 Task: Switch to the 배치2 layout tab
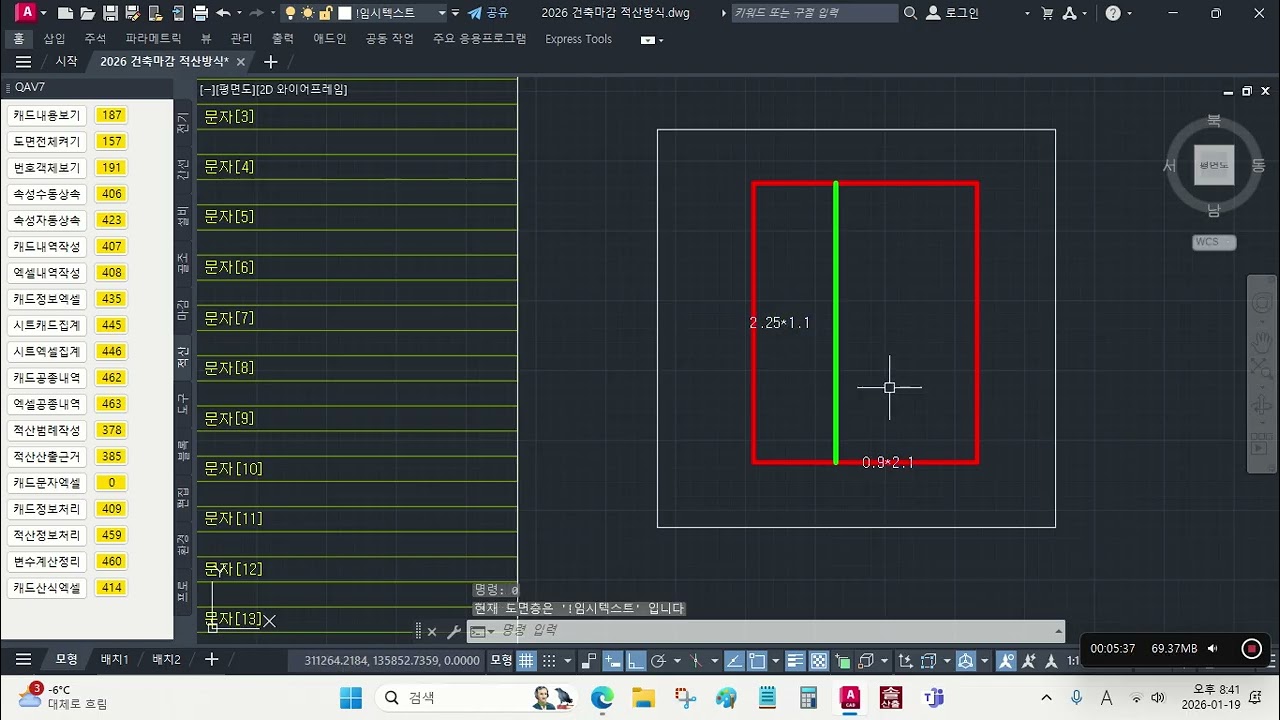166,660
